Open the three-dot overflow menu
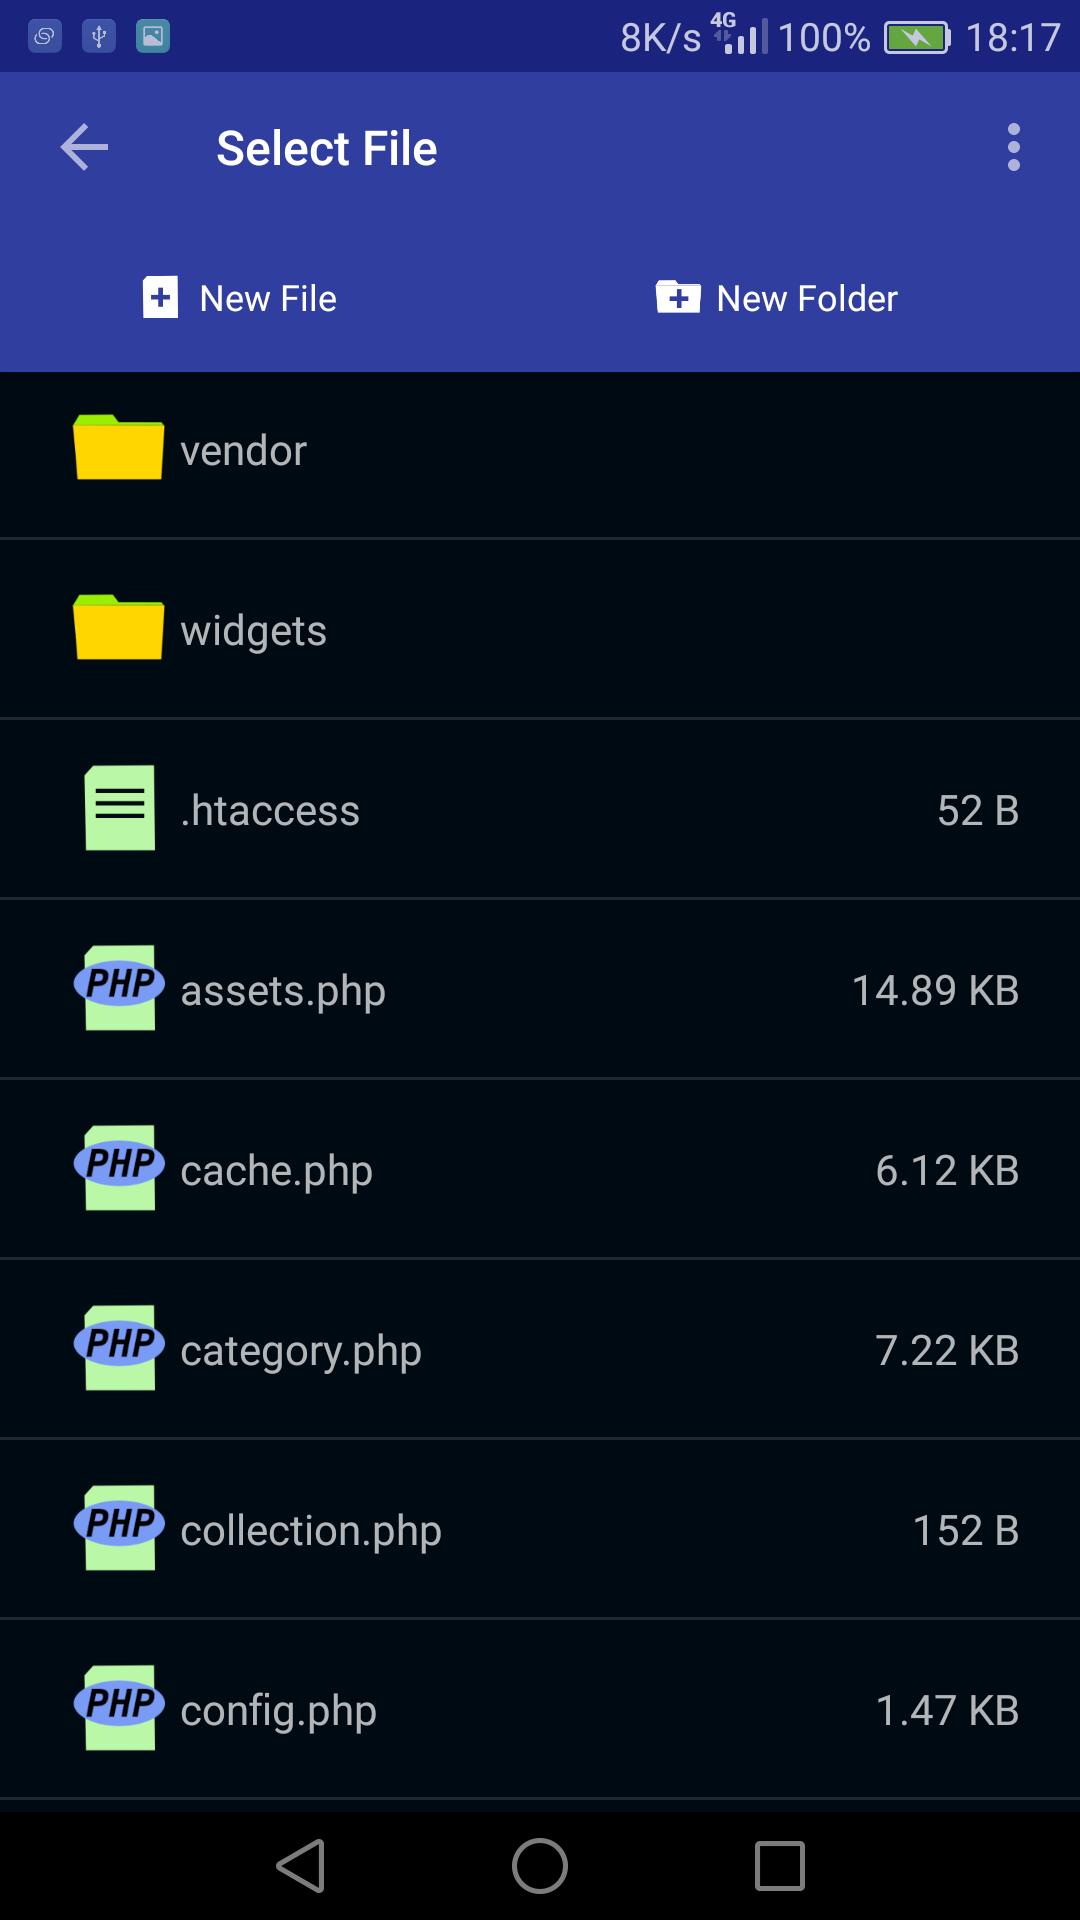1080x1920 pixels. tap(1014, 148)
